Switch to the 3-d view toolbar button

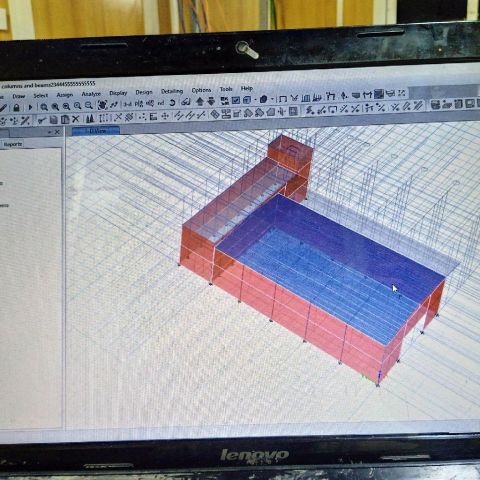tap(128, 104)
